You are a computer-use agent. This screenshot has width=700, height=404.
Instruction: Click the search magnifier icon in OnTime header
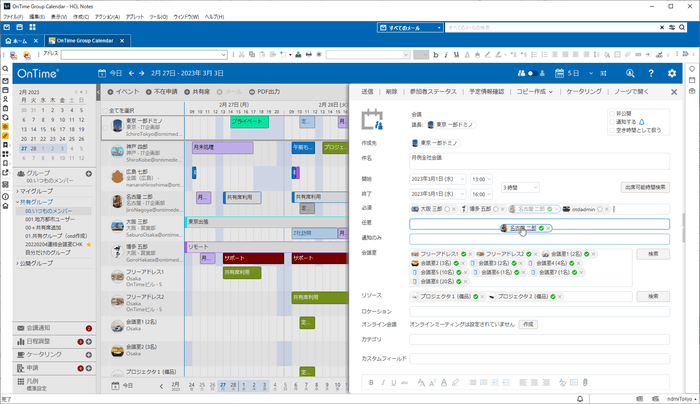click(628, 73)
